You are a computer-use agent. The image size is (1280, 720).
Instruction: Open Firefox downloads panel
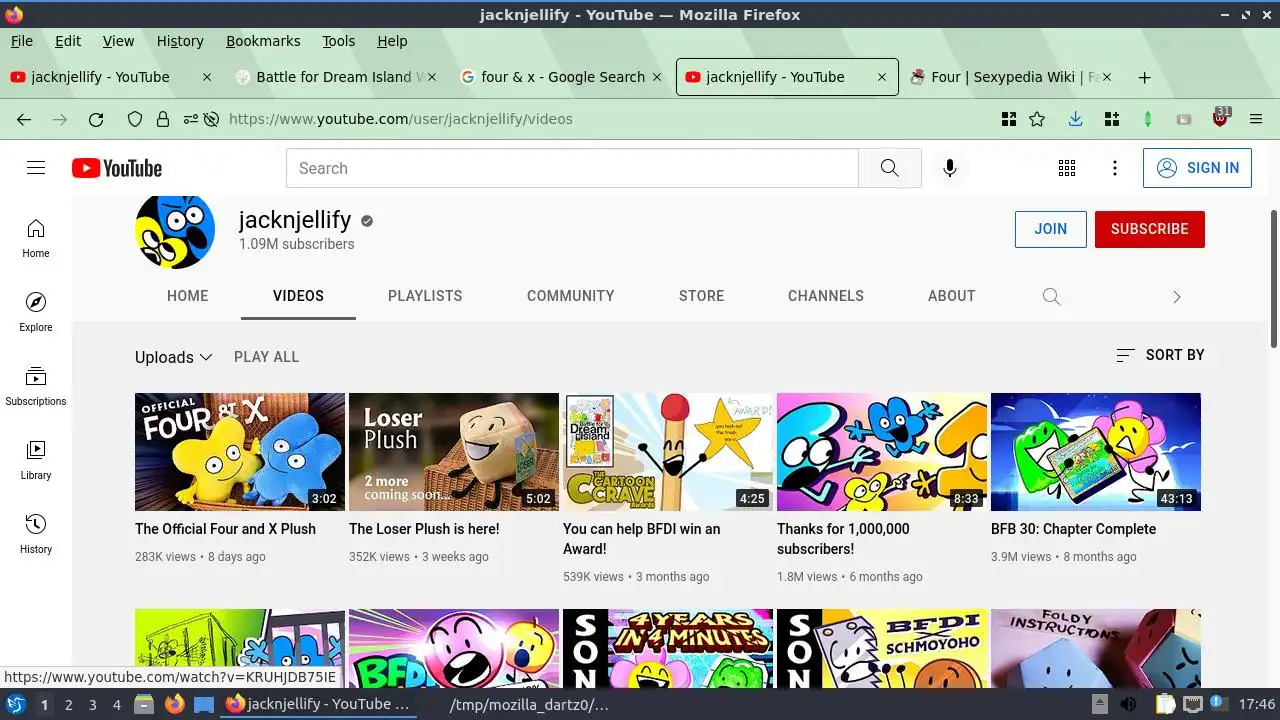point(1075,119)
